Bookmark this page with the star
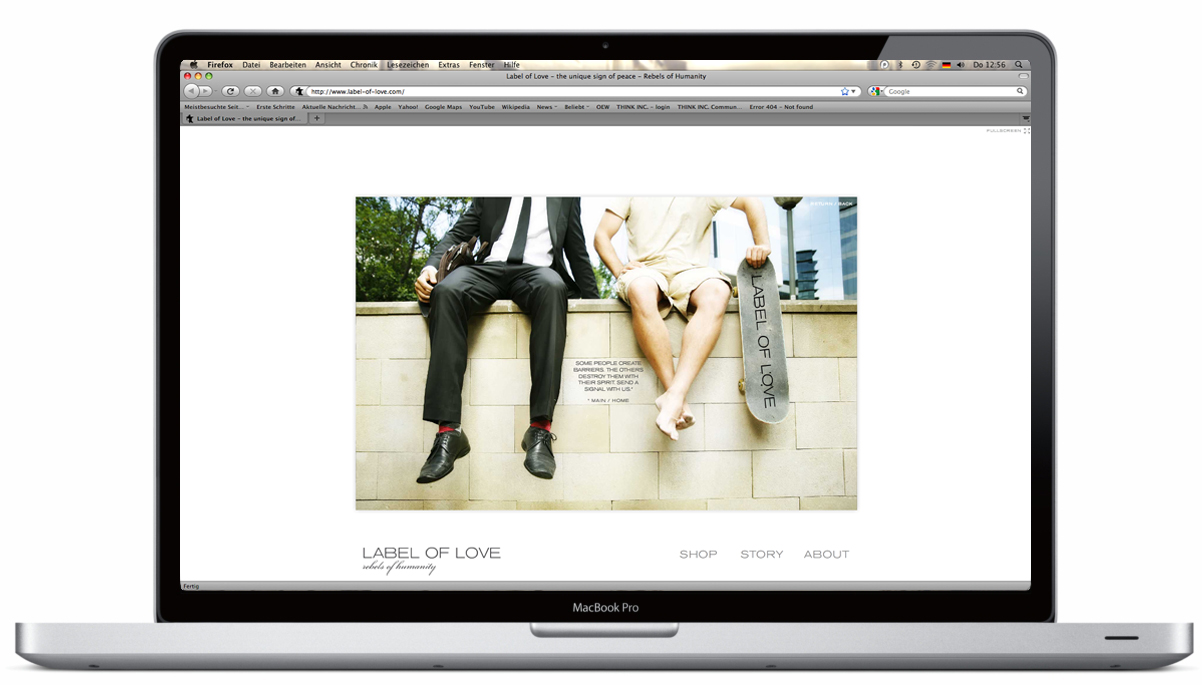 [x=845, y=91]
